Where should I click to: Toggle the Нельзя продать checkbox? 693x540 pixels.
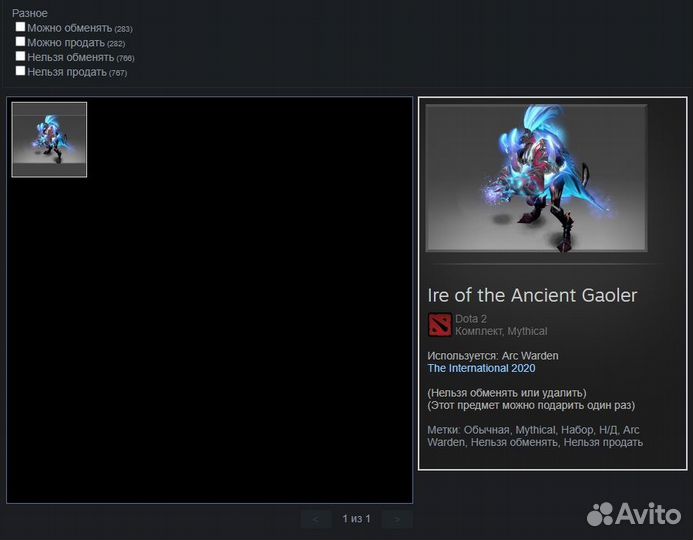click(x=20, y=71)
